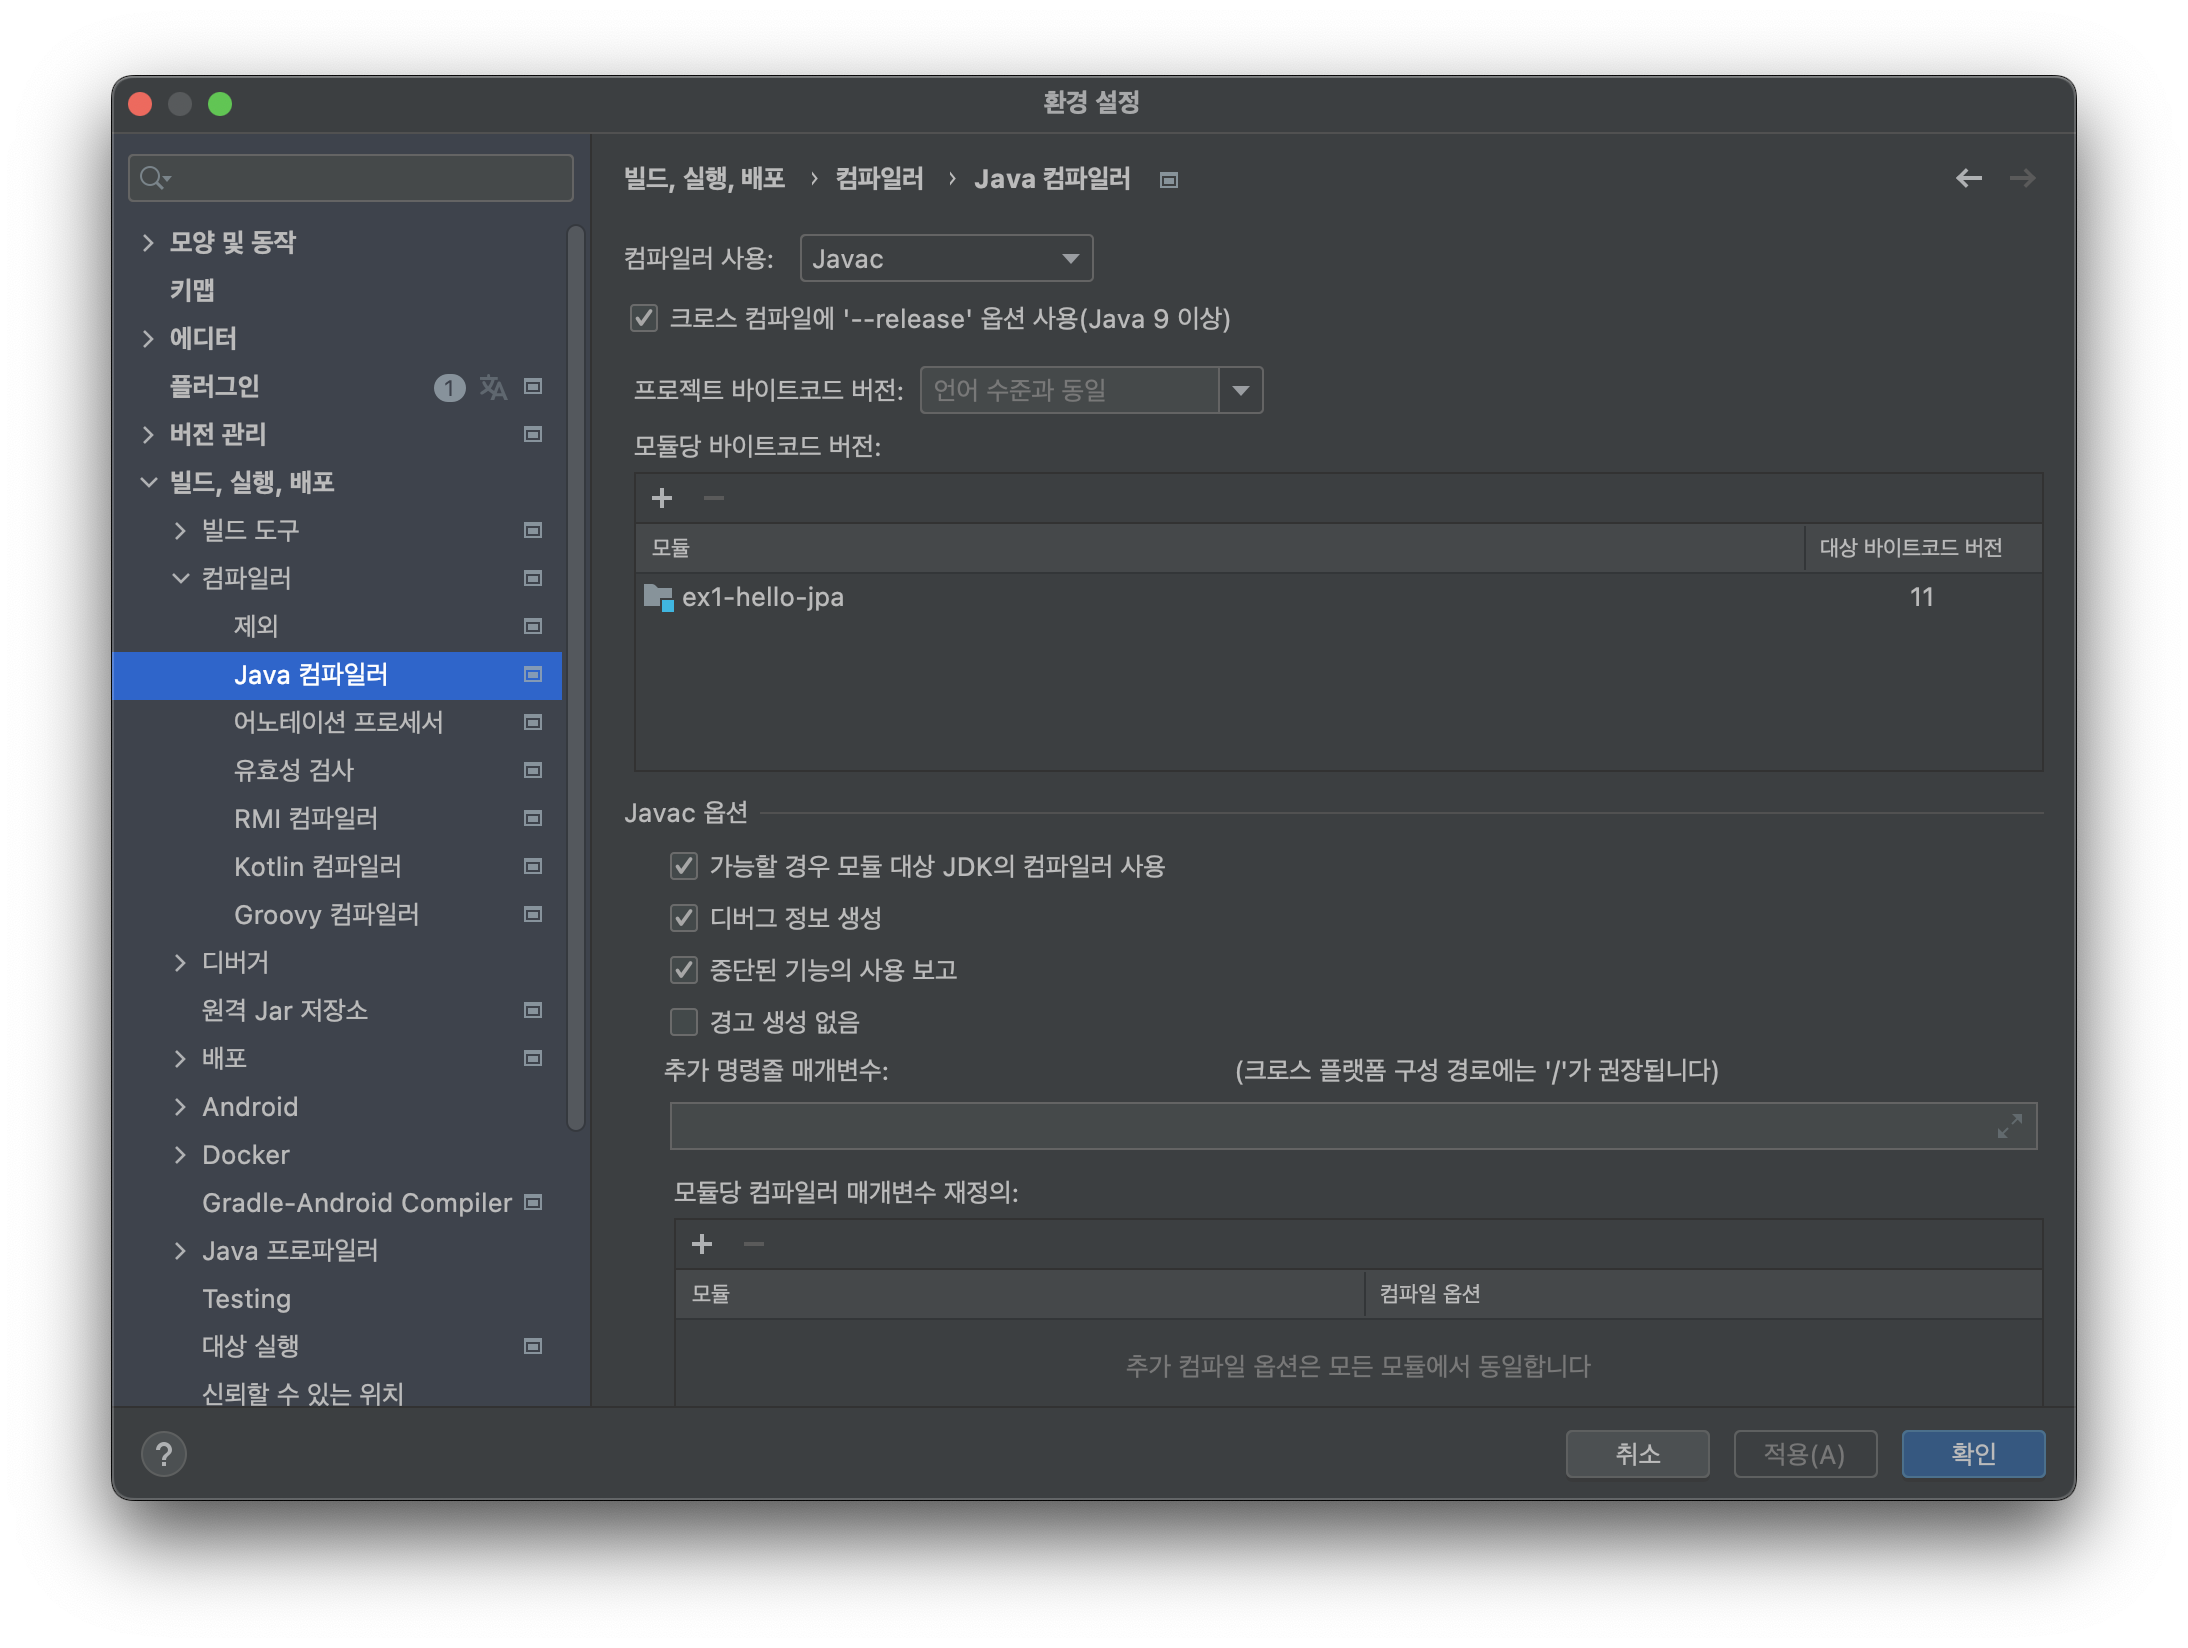Click the help question mark icon
The height and width of the screenshot is (1648, 2188).
pyautogui.click(x=164, y=1454)
